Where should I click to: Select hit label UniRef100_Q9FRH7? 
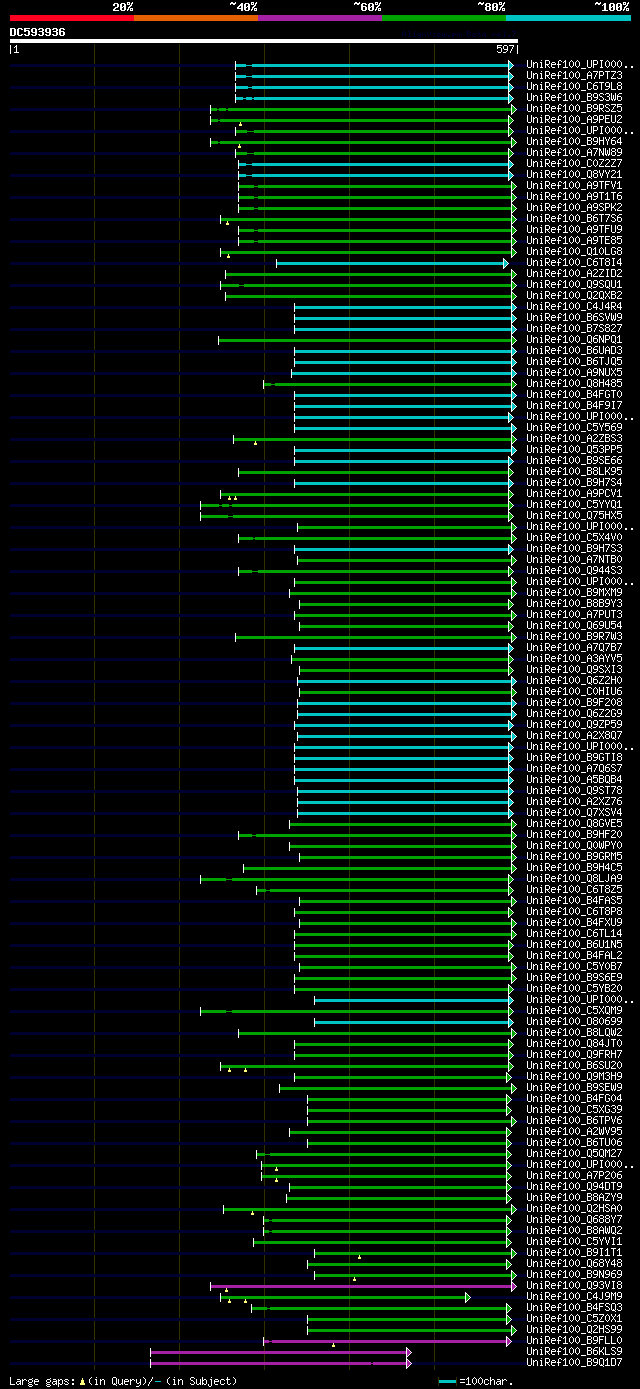[x=575, y=1054]
